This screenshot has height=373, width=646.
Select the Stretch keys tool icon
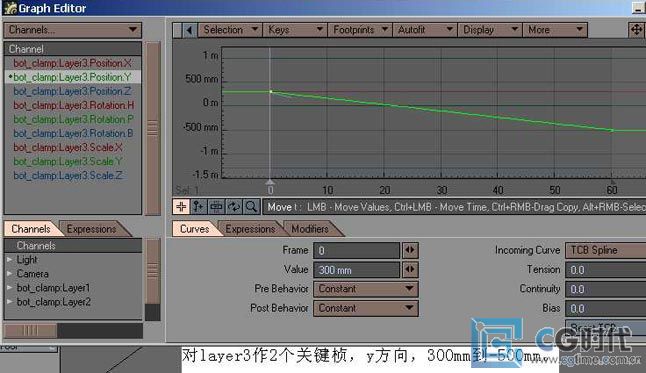[x=216, y=206]
